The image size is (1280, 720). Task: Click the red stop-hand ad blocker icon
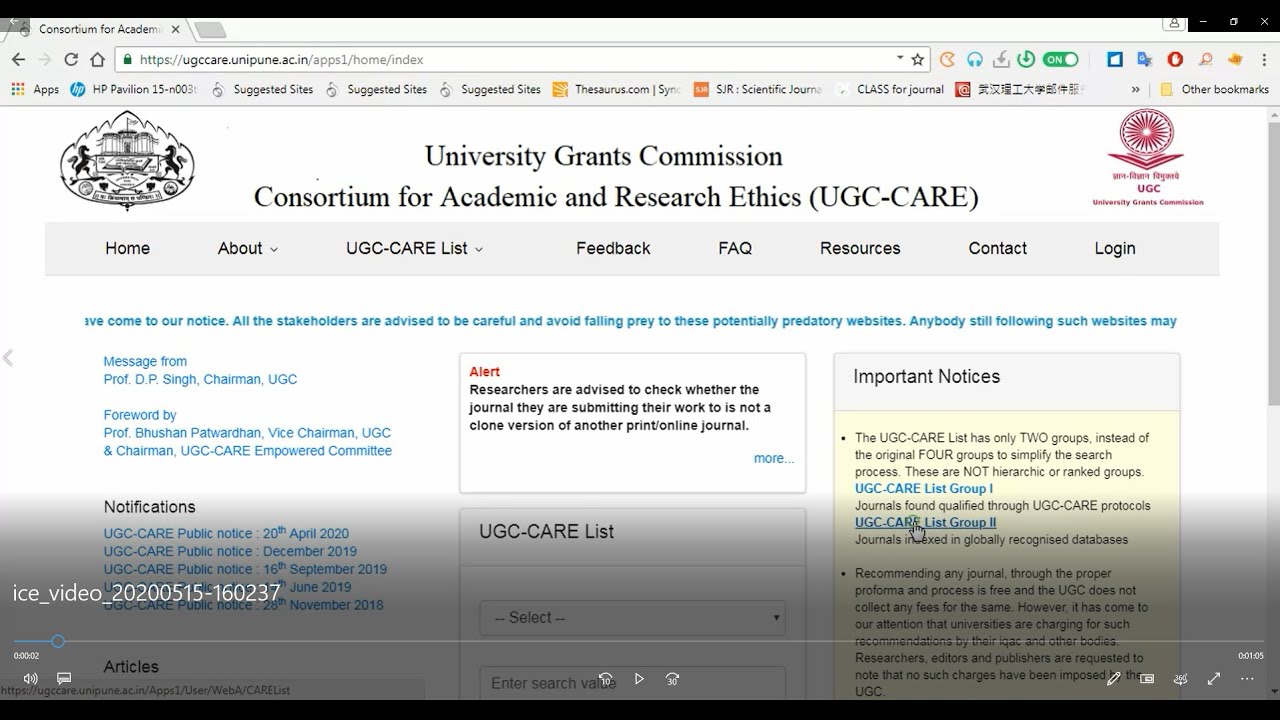tap(1175, 59)
